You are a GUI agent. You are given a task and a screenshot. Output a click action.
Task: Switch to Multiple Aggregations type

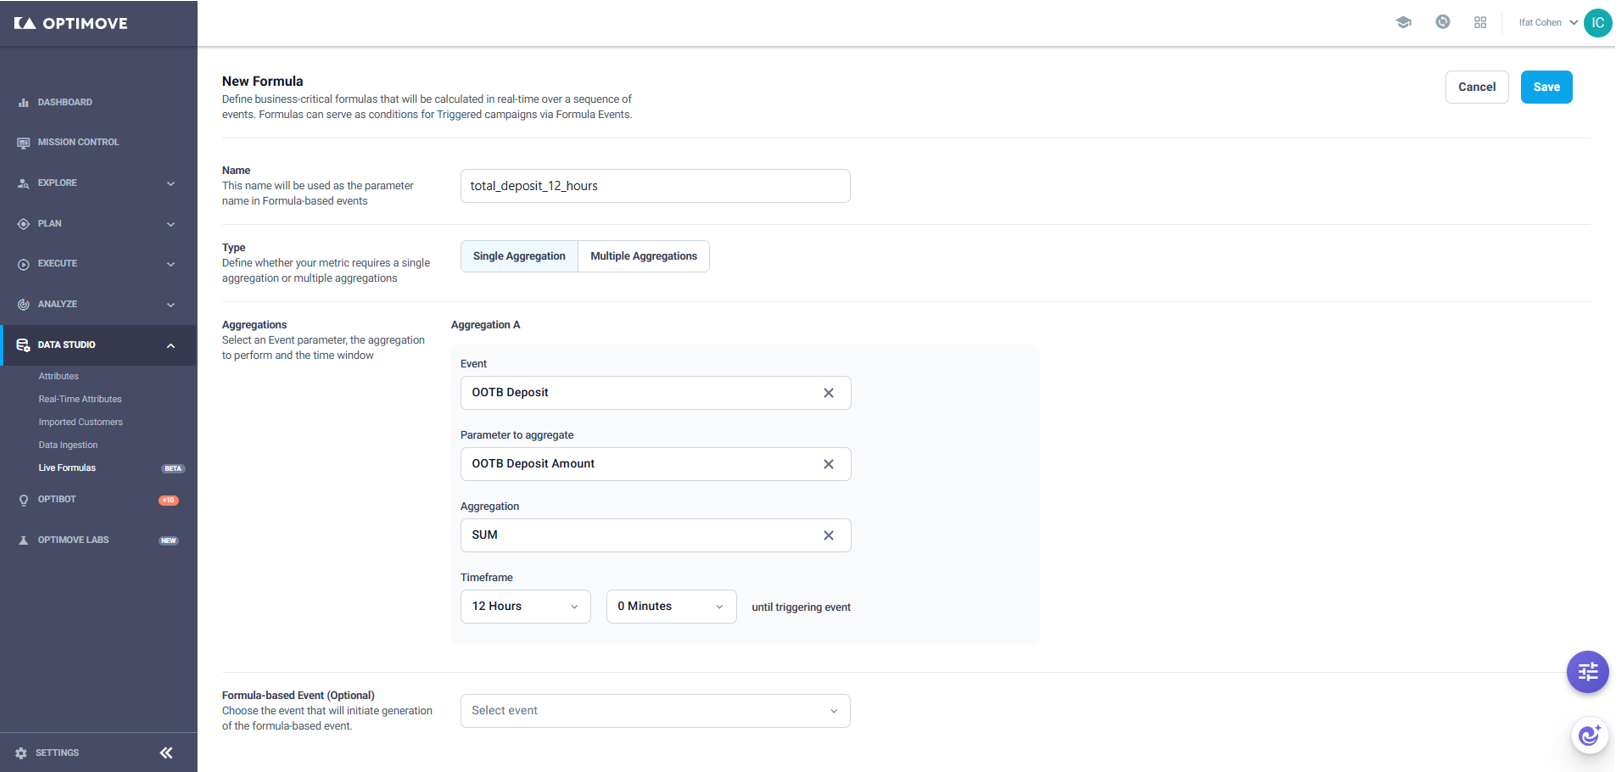644,256
